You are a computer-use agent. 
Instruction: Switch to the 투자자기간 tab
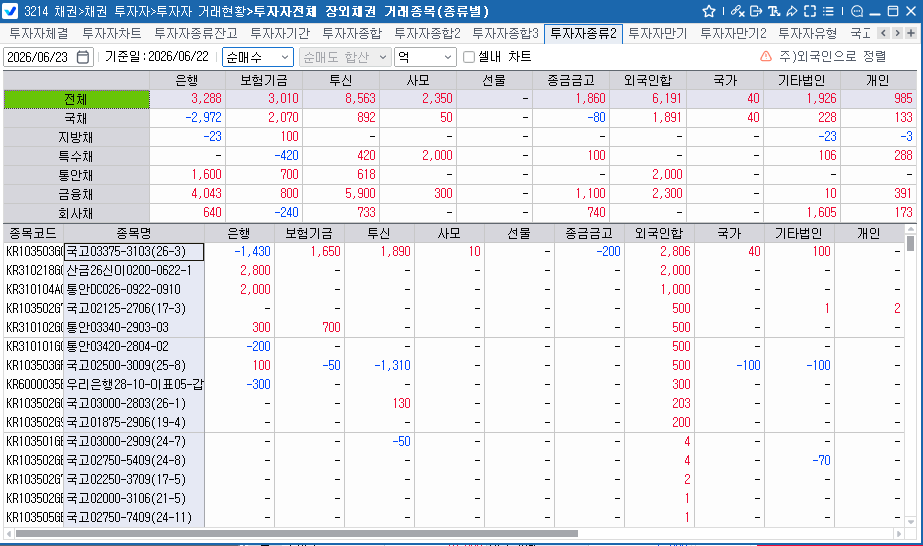[280, 34]
